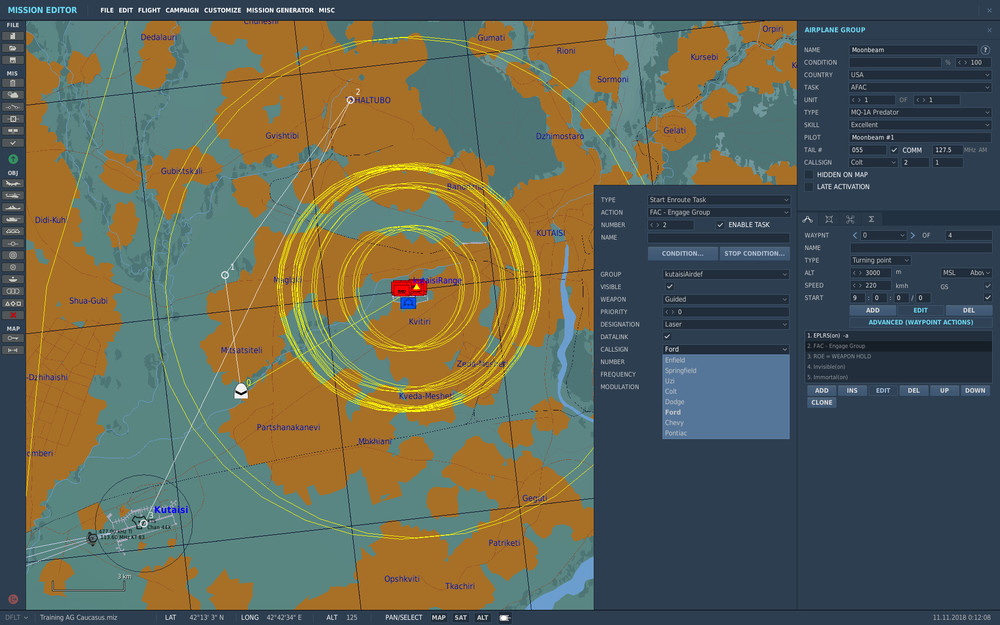Enable the HIDDEN ON MAP checkbox
The width and height of the screenshot is (1000, 625).
809,175
